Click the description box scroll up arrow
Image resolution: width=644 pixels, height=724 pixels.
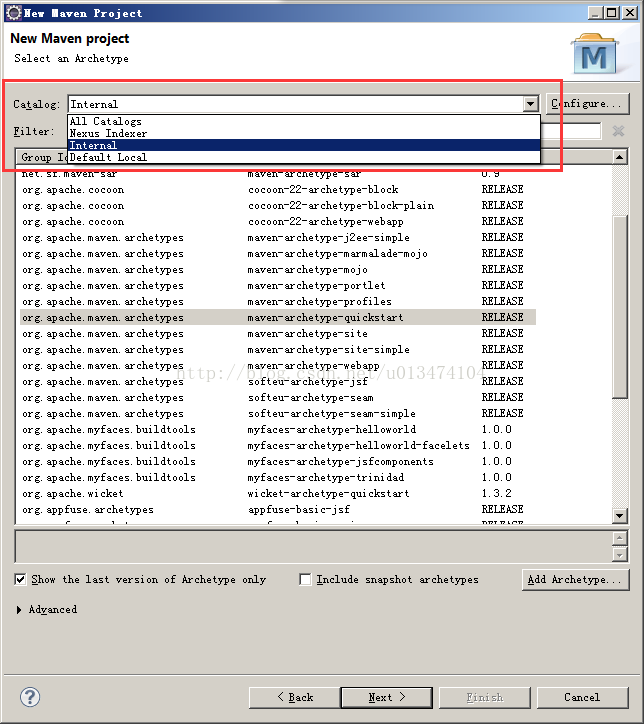pos(620,538)
